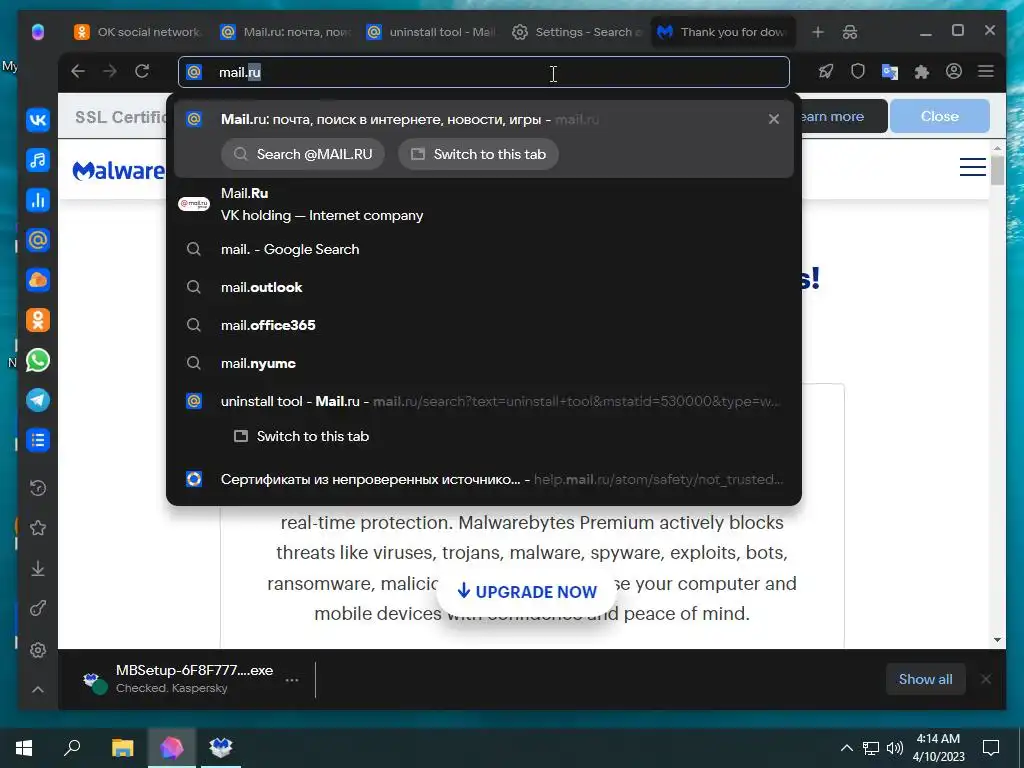Select Thank you for downloading tab
Image resolution: width=1024 pixels, height=768 pixels.
[x=723, y=32]
